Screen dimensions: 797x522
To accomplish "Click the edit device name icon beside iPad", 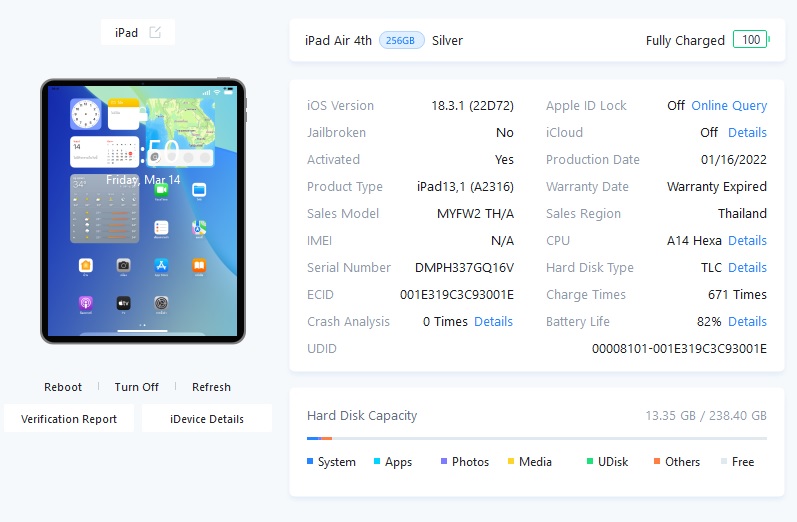I will 155,33.
